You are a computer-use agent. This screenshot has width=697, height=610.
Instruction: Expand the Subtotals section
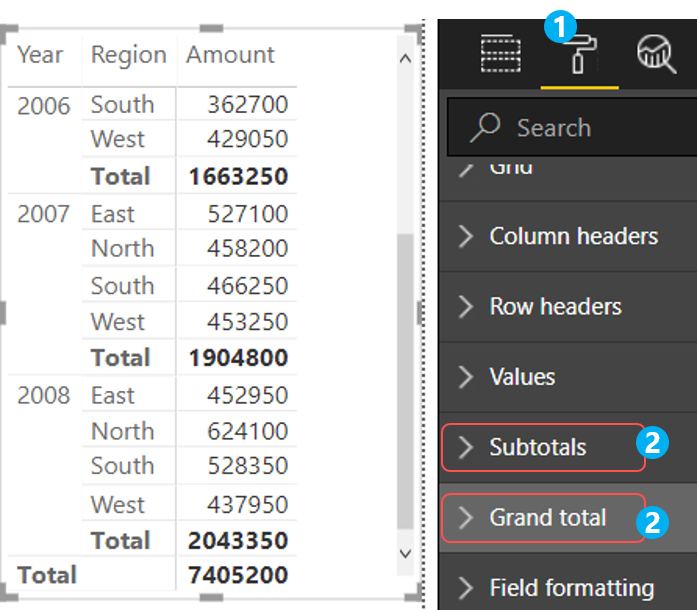pos(568,447)
